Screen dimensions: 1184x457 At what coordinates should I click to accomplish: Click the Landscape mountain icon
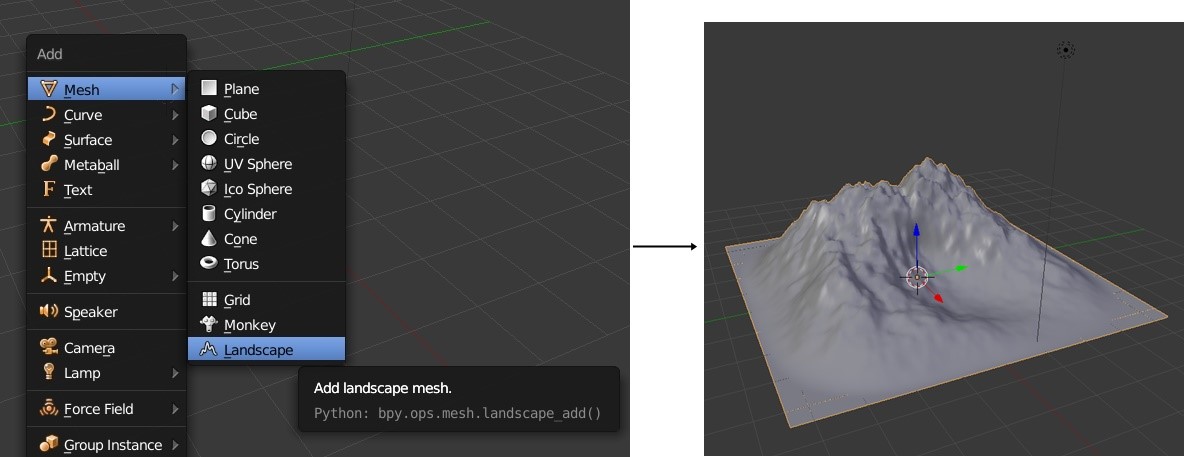[208, 349]
